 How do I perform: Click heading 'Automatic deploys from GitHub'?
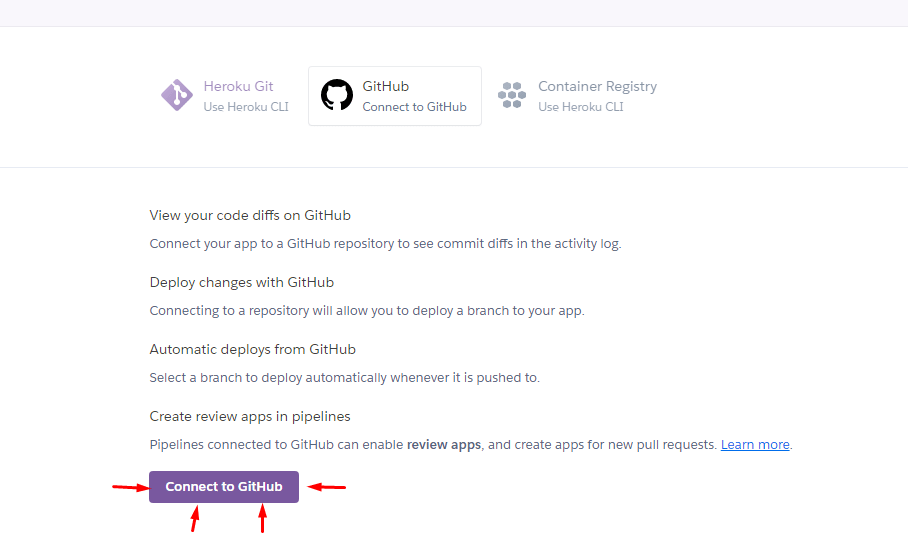[x=252, y=350]
